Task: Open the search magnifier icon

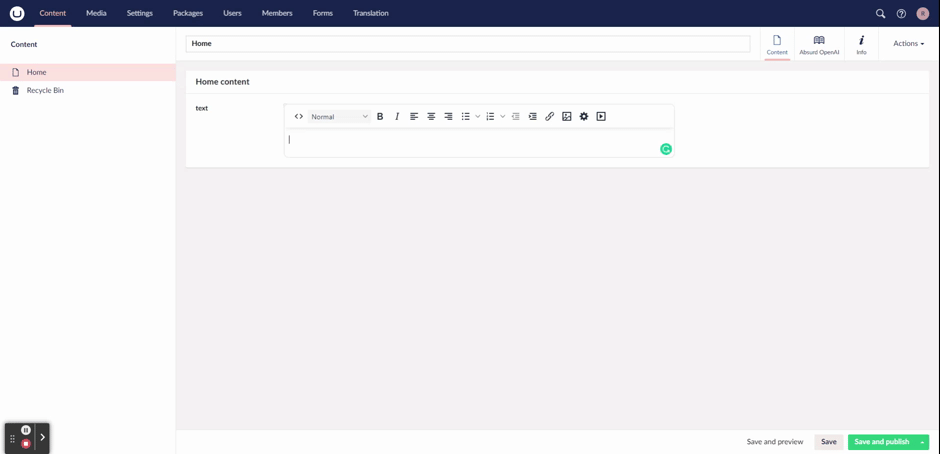Action: (881, 13)
